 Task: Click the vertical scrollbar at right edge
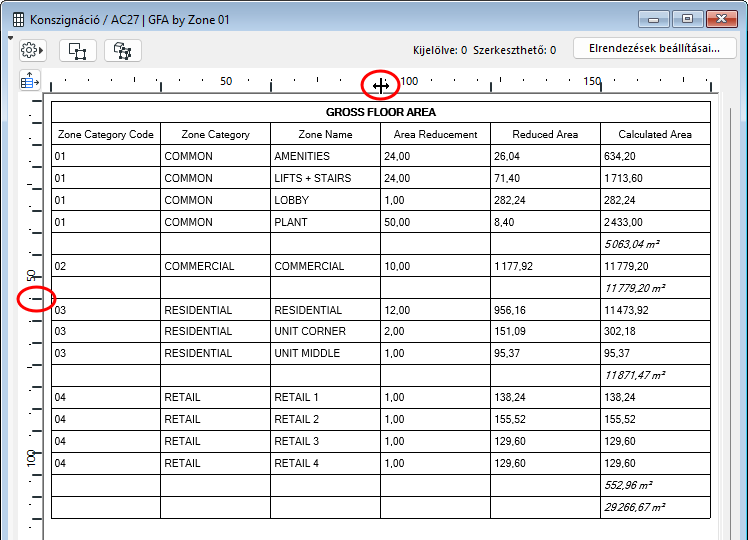[x=730, y=324]
